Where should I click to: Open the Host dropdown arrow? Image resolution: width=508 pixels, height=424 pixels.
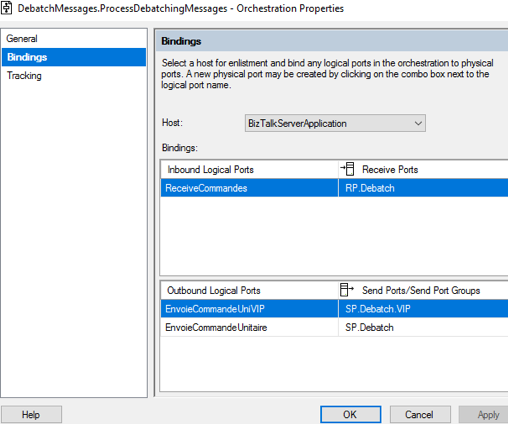[418, 123]
